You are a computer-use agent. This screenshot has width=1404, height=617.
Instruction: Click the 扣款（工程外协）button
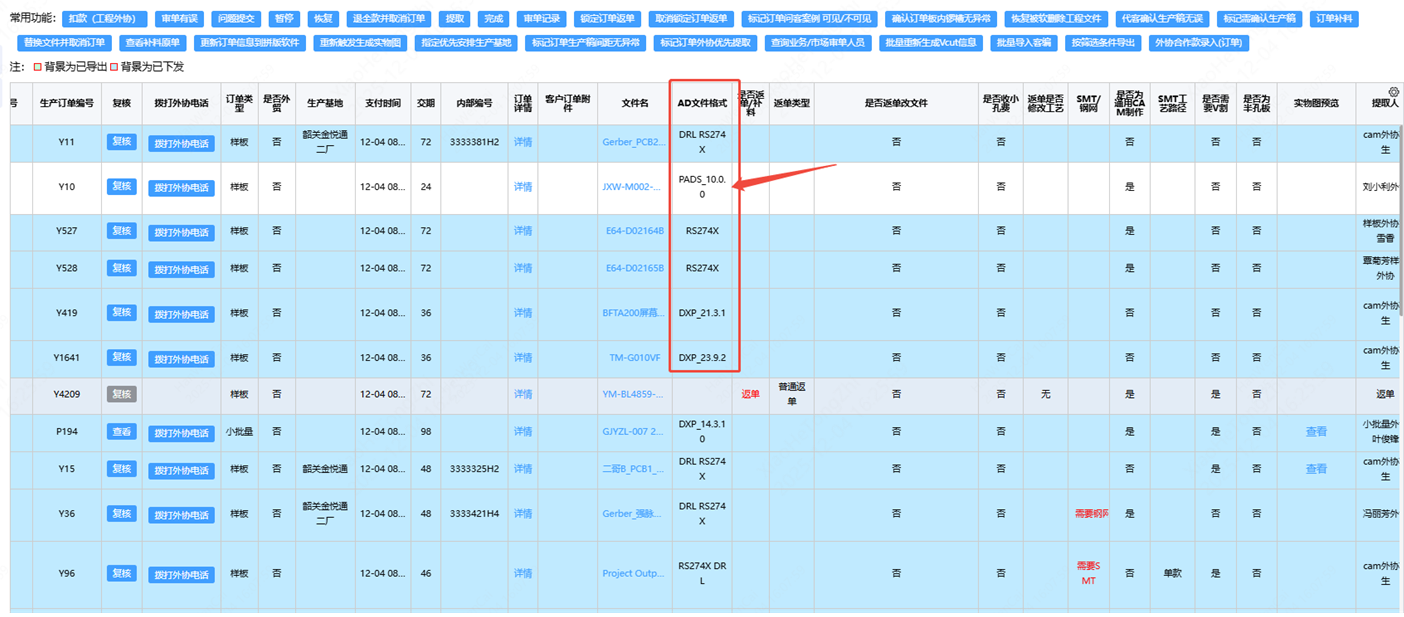pos(104,19)
